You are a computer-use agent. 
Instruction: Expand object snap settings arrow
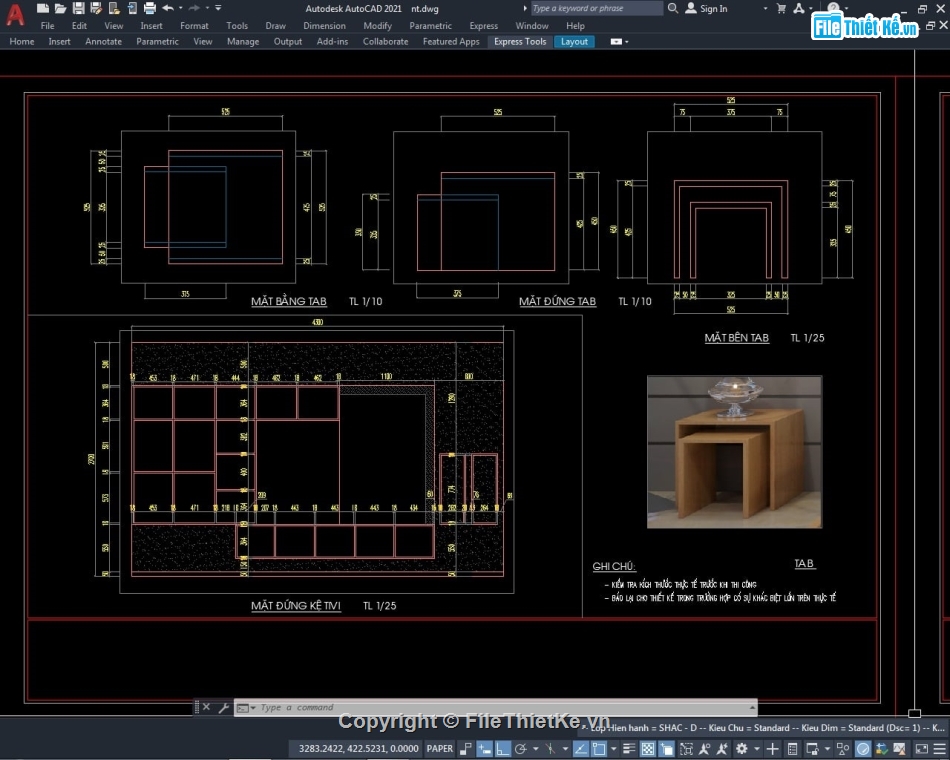613,748
